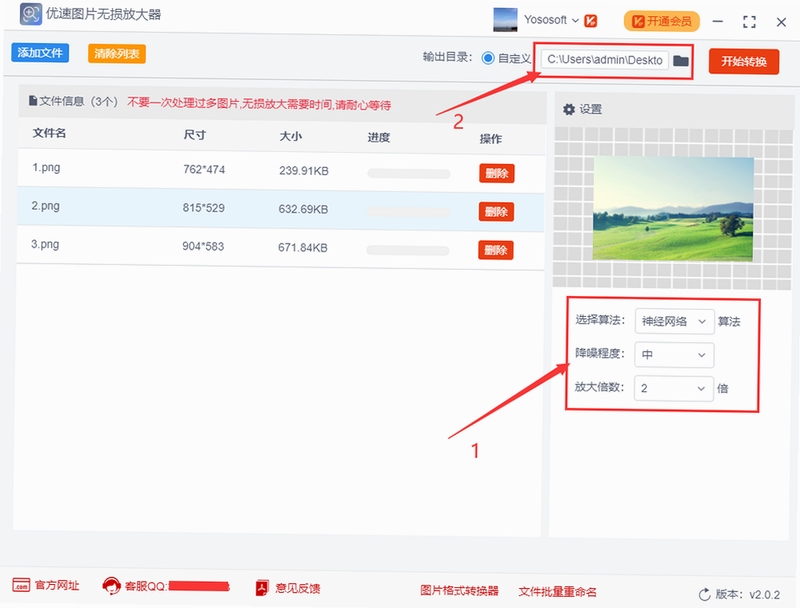Delete 2.png with its 删除 button
Image resolution: width=800 pixels, height=608 pixels.
tap(496, 212)
